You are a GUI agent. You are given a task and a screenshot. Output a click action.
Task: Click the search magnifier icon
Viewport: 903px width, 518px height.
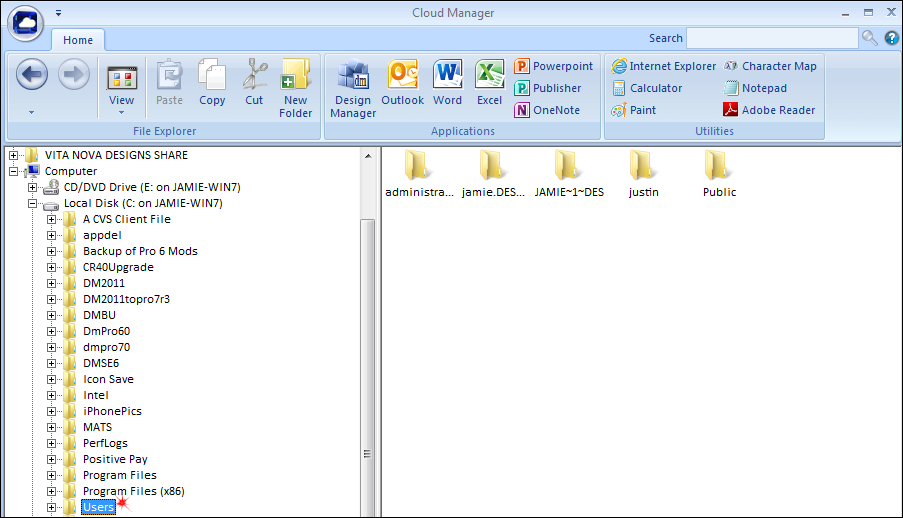pos(870,38)
